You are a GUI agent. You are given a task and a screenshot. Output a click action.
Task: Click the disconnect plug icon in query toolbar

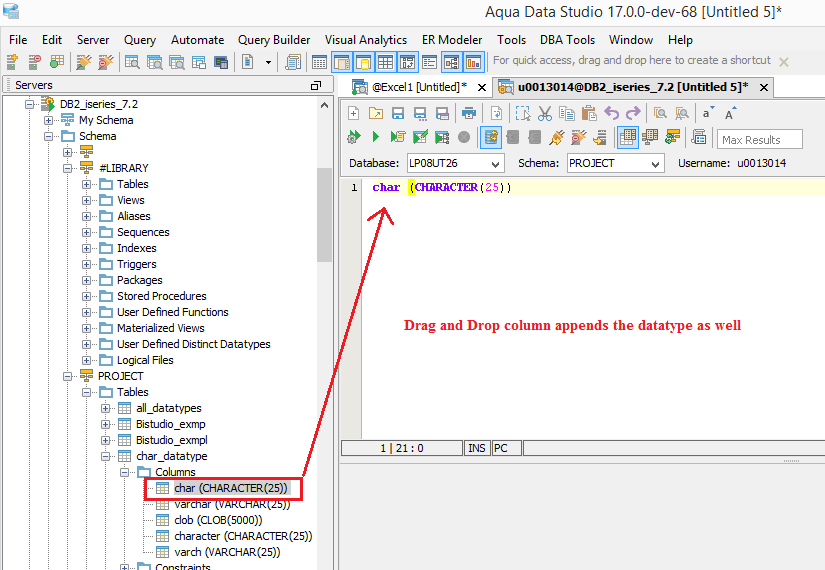click(578, 137)
